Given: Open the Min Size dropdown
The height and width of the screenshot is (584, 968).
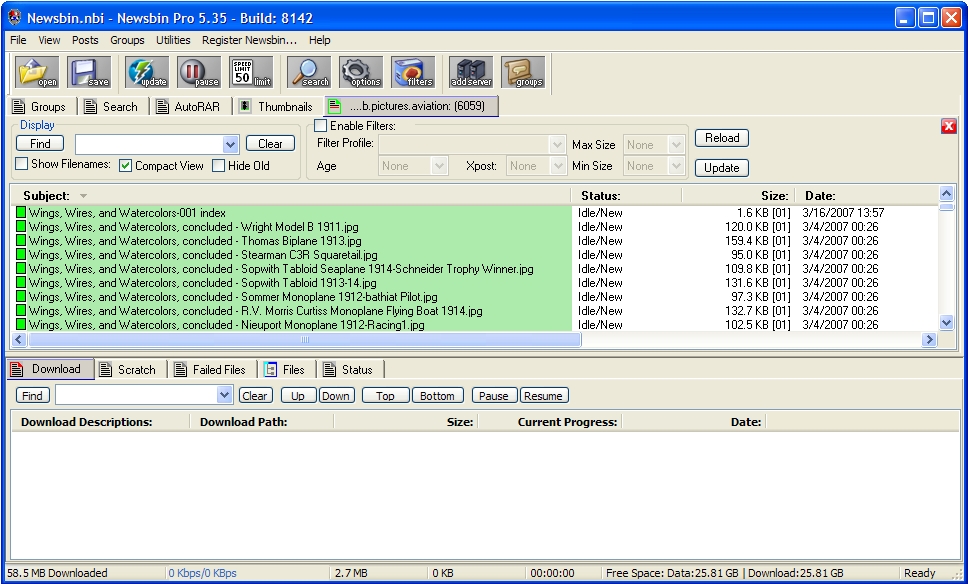Looking at the screenshot, I should (x=677, y=166).
